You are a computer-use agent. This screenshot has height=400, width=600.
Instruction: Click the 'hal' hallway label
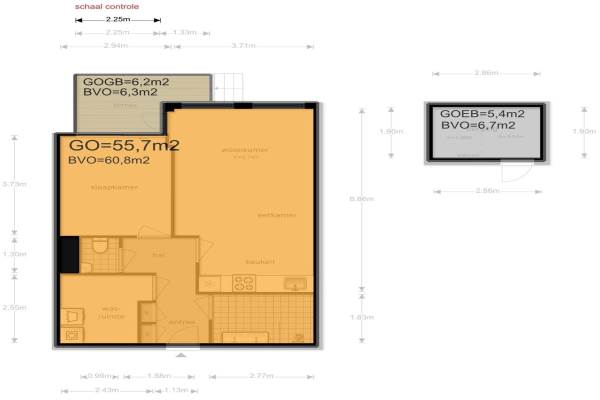pyautogui.click(x=157, y=254)
